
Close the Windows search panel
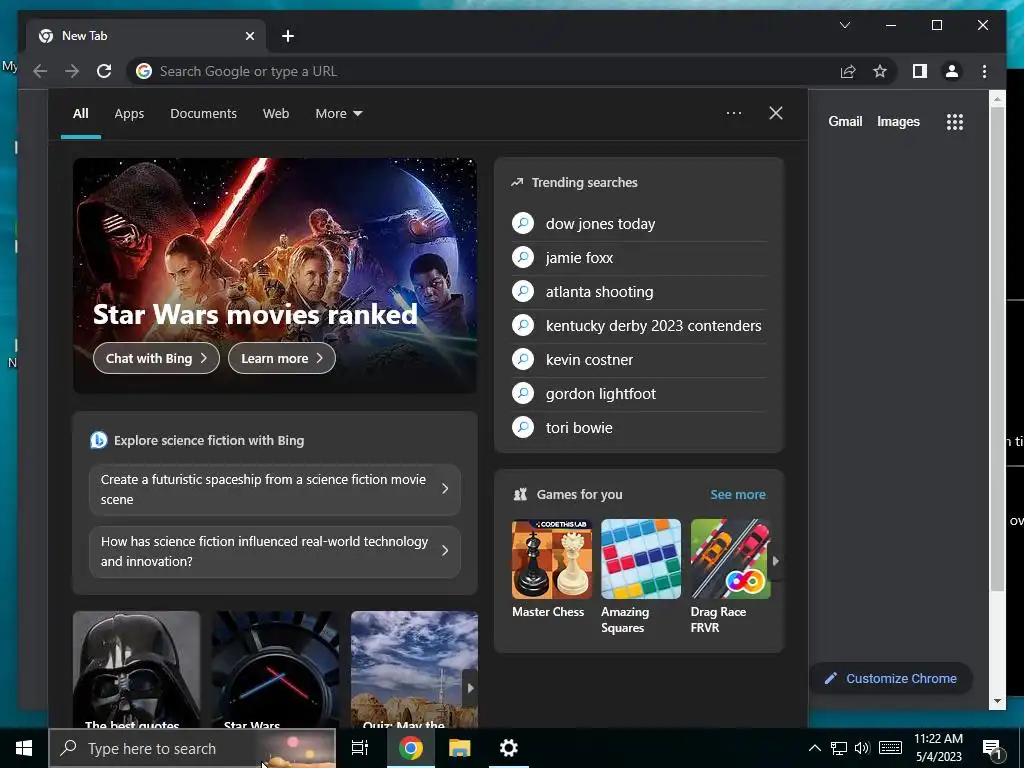(x=776, y=113)
